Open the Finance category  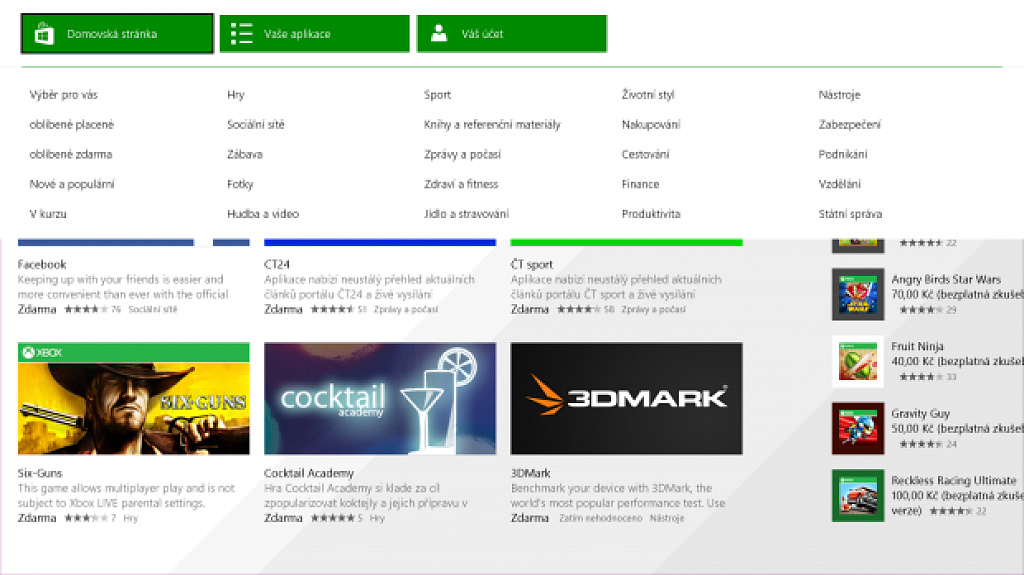[x=641, y=184]
